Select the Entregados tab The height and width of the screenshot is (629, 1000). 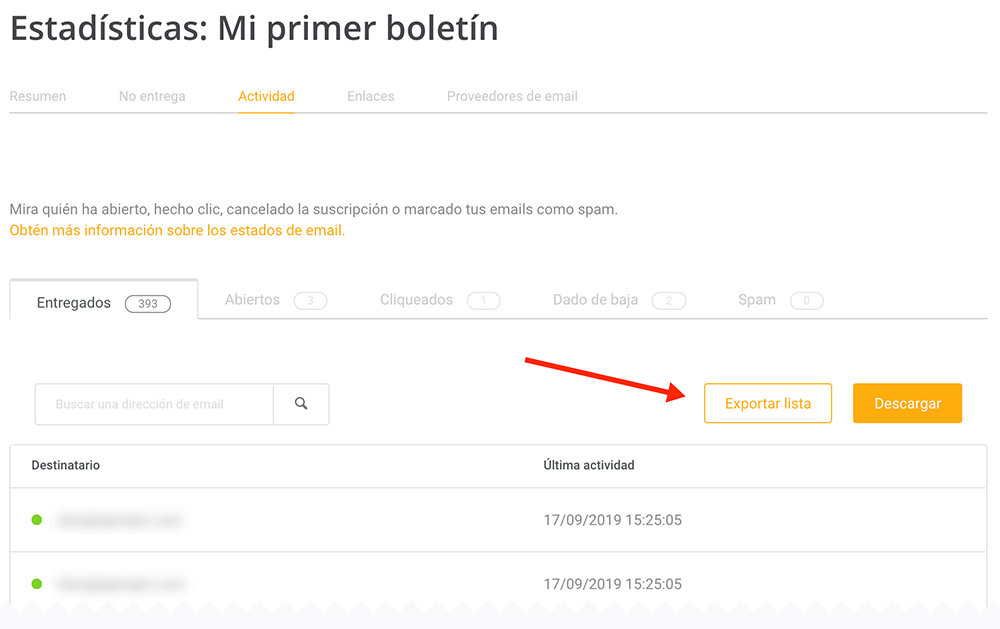tap(104, 300)
